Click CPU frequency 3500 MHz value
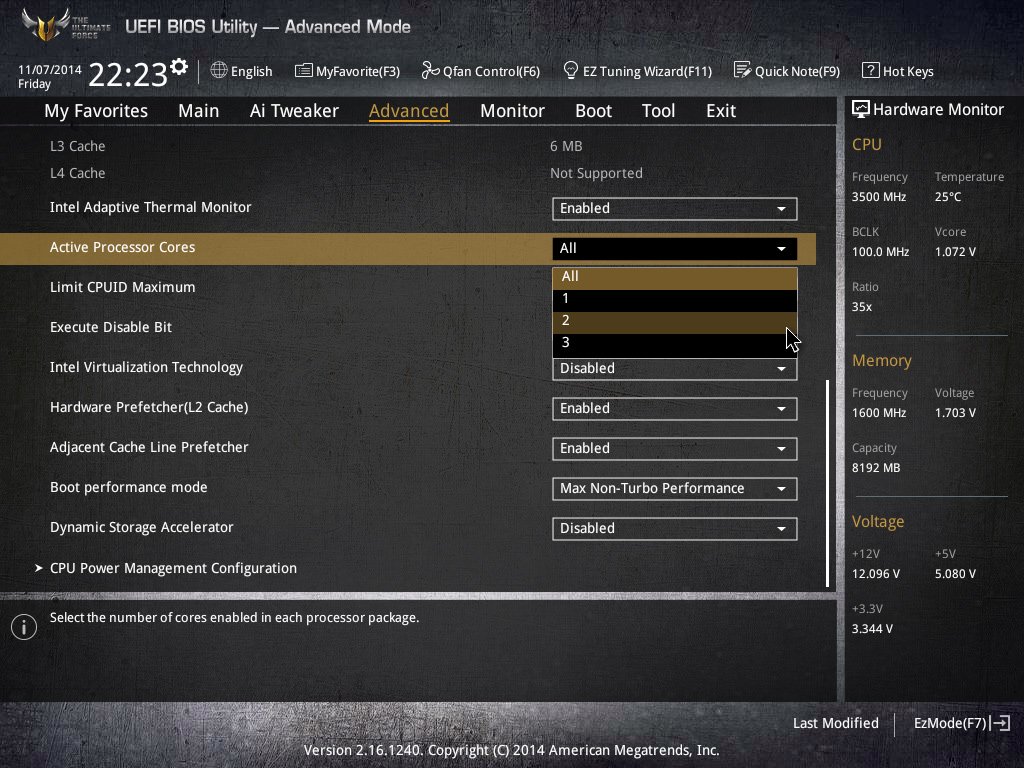Screen dimensions: 1024x768 (879, 197)
